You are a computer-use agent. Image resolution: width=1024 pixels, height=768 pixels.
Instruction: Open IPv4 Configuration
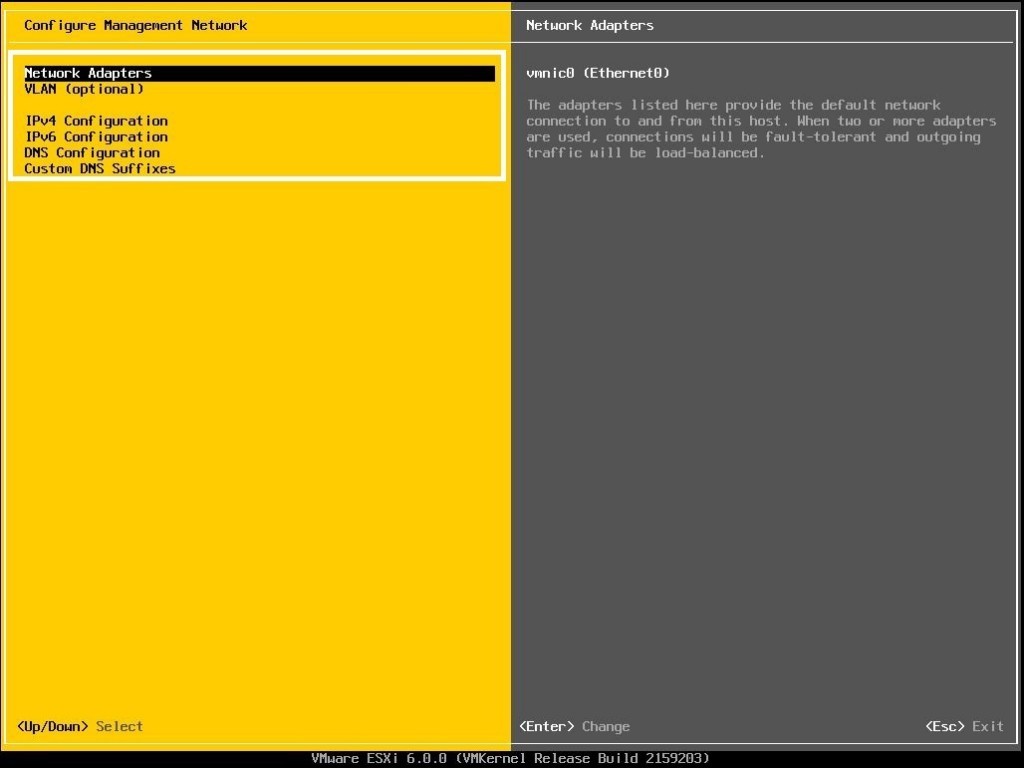coord(95,120)
